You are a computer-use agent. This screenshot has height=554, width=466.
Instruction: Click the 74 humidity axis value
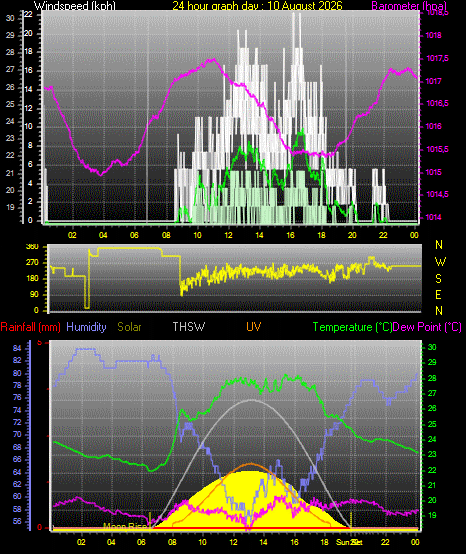[17, 411]
